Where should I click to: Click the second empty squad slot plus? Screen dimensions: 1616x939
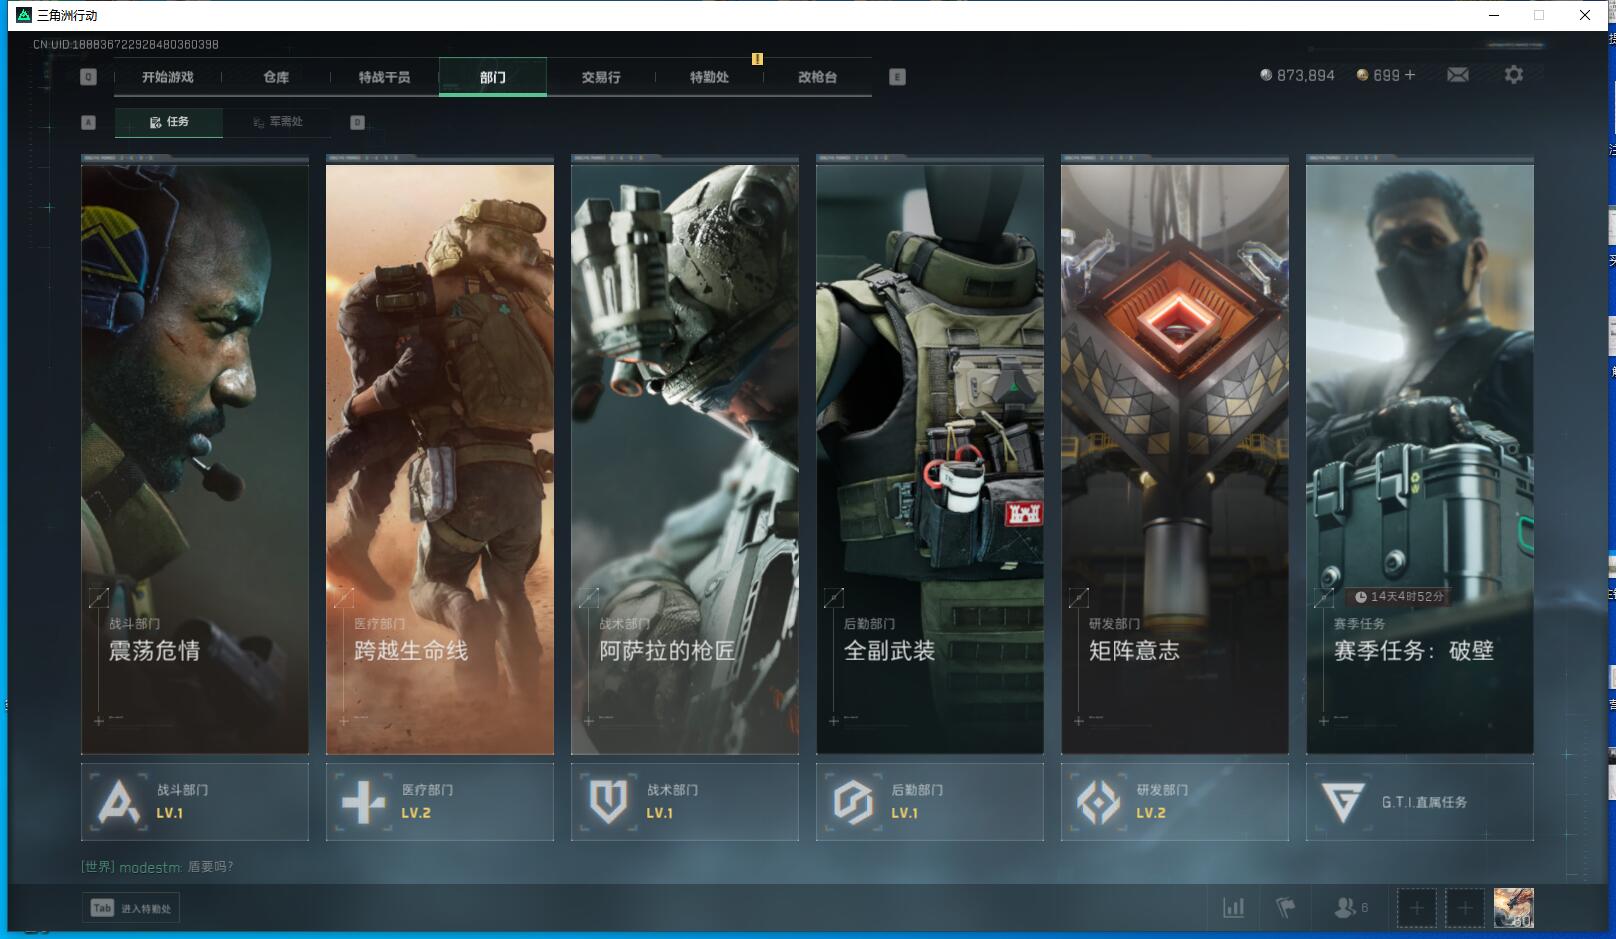[1465, 908]
